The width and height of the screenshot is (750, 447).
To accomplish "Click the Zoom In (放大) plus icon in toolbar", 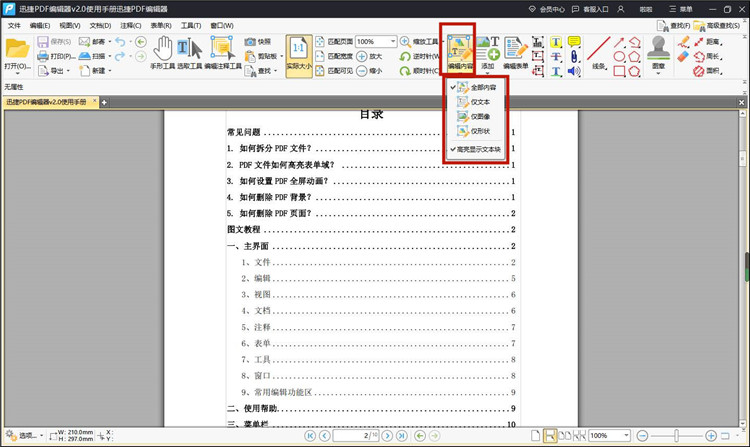I will click(362, 56).
